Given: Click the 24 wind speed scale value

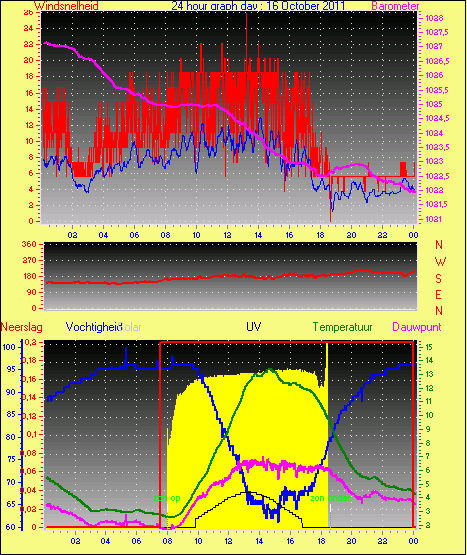Looking at the screenshot, I should point(29,28).
